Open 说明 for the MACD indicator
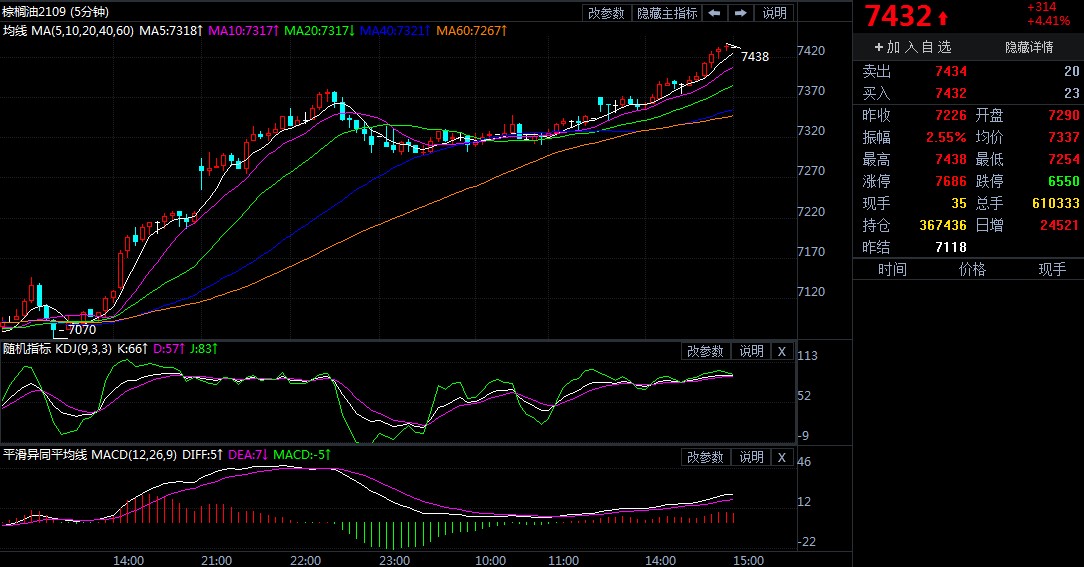Viewport: 1084px width, 567px height. coord(751,457)
